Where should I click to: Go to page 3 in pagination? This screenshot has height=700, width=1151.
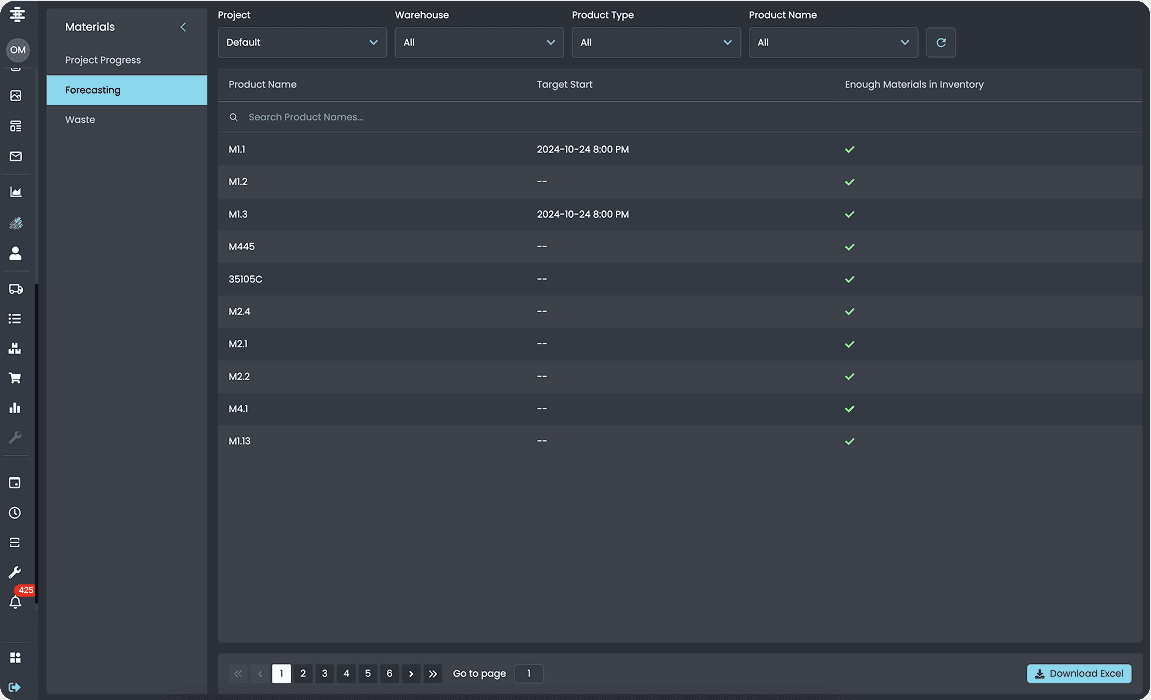click(325, 674)
